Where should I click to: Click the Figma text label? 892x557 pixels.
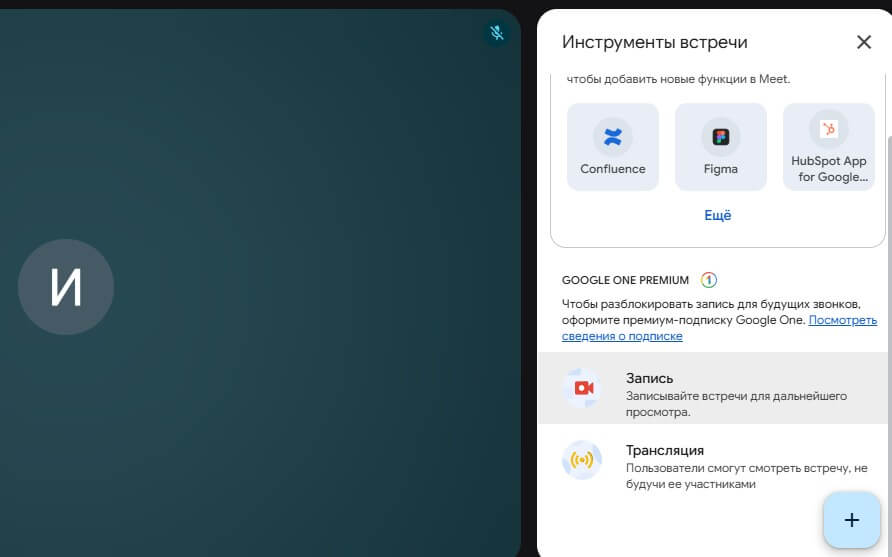720,169
